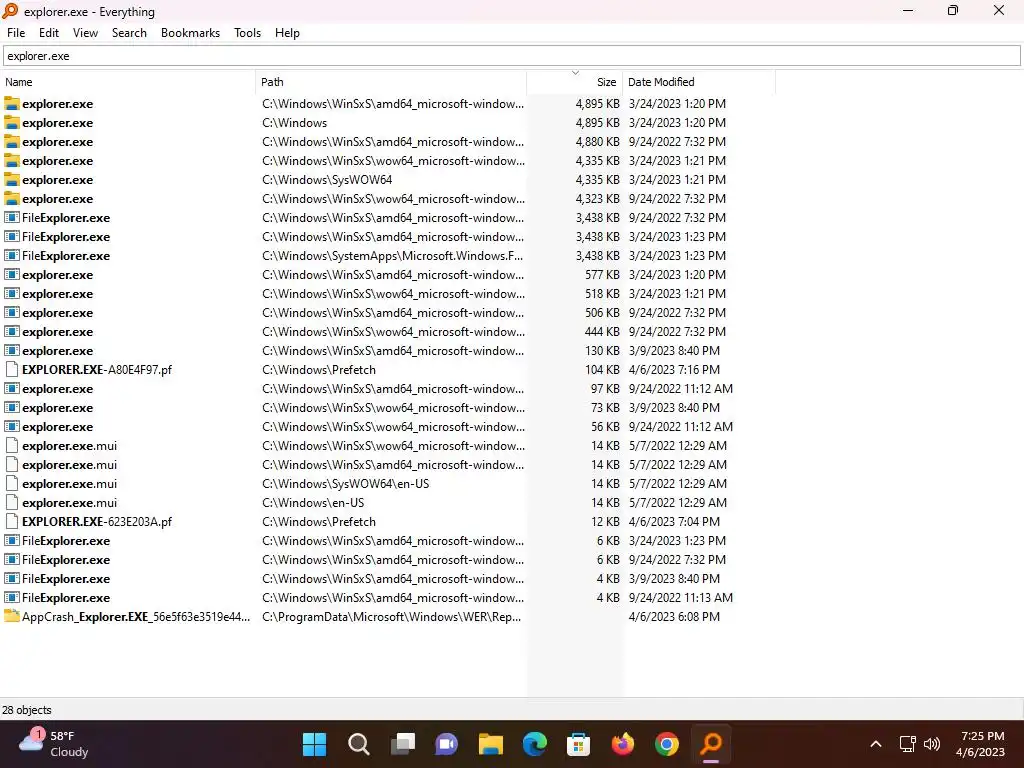The image size is (1024, 768).
Task: Click icon of EXPLORER.EXE-623E203A.pf file
Action: point(12,522)
